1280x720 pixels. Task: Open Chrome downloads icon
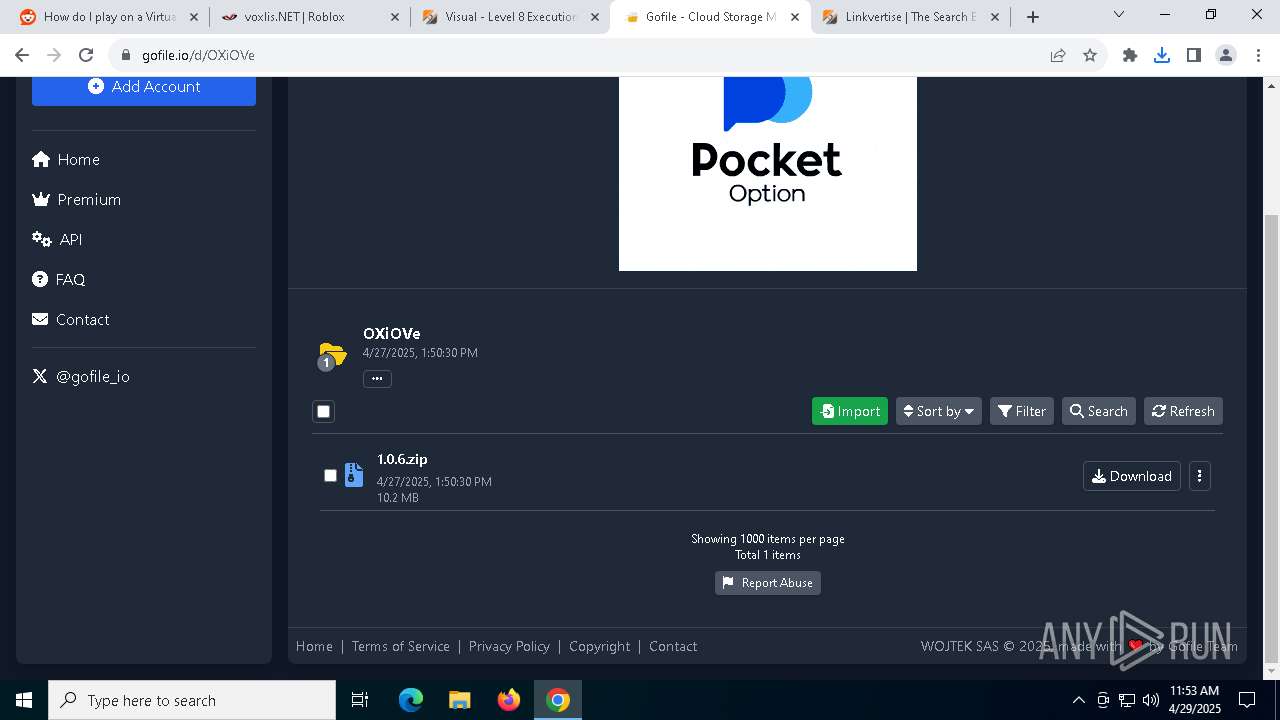point(1162,55)
